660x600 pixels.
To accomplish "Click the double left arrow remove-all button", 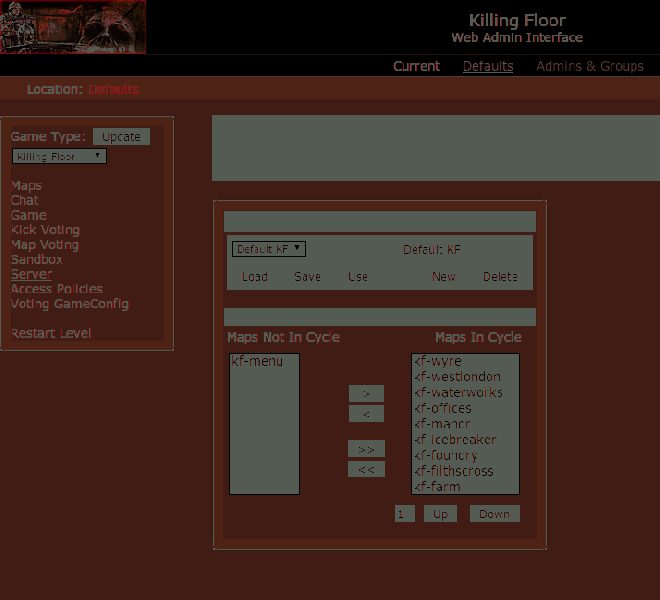I will pos(366,469).
